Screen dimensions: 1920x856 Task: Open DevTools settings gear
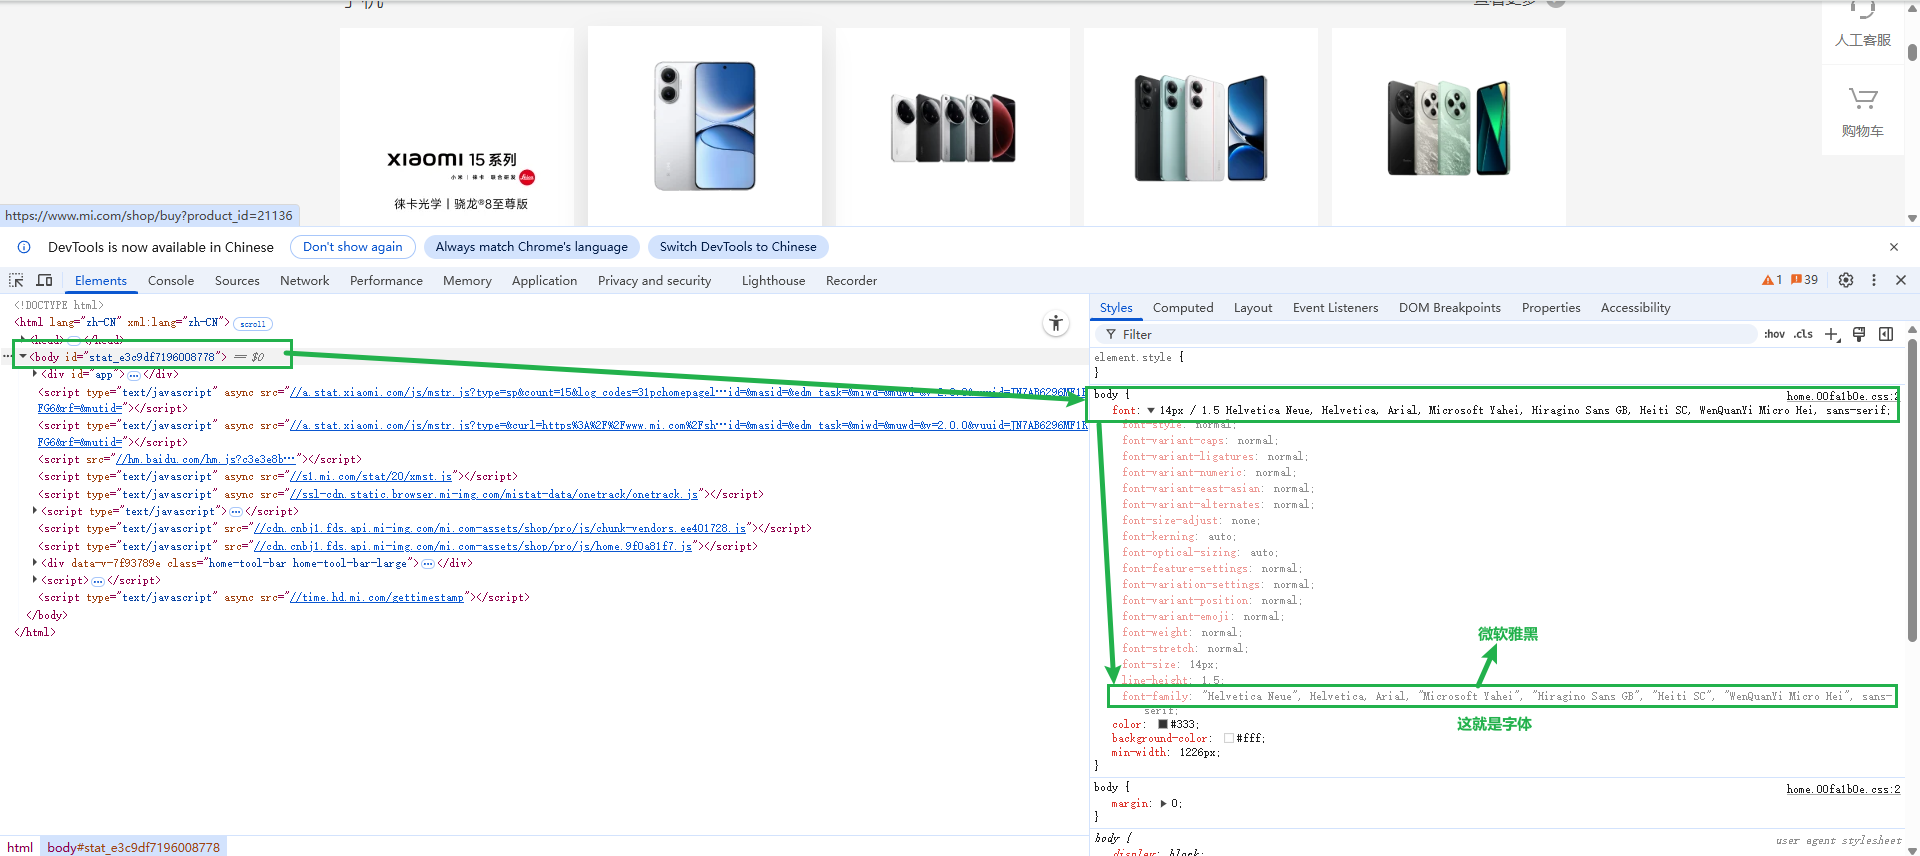click(x=1846, y=280)
